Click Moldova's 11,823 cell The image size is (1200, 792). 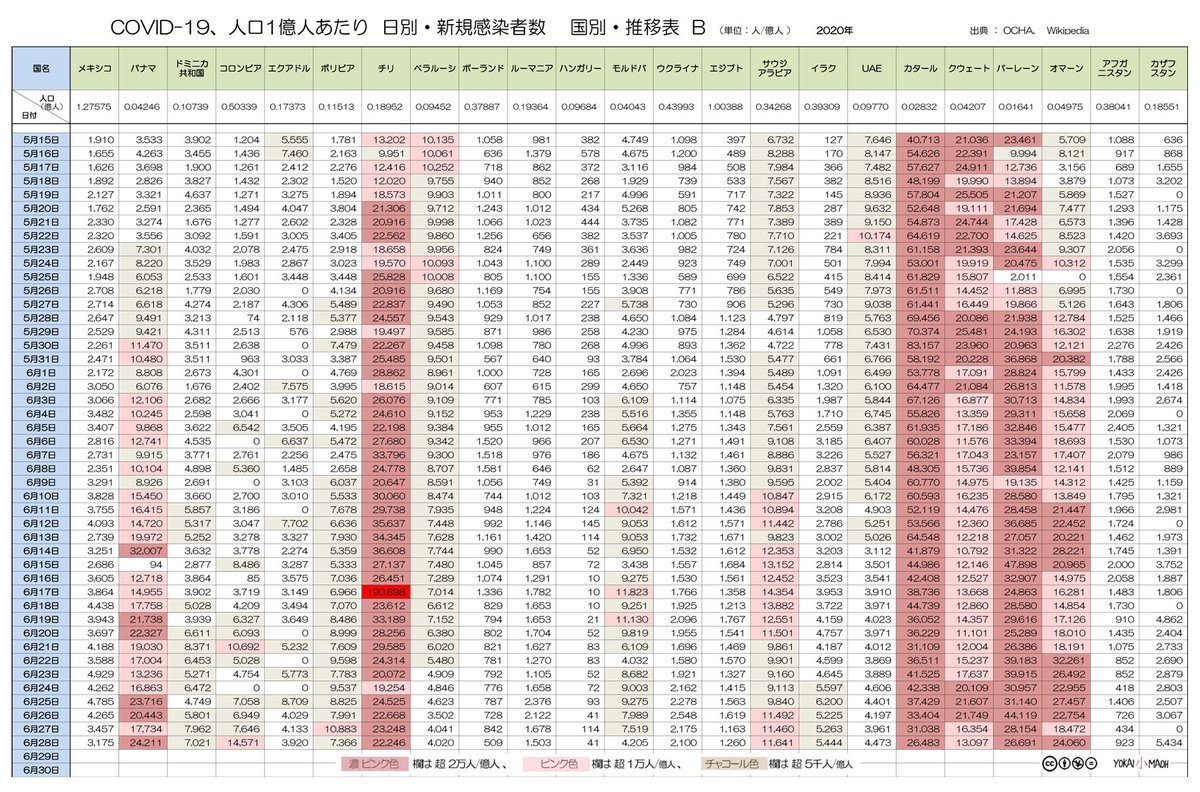(631, 592)
